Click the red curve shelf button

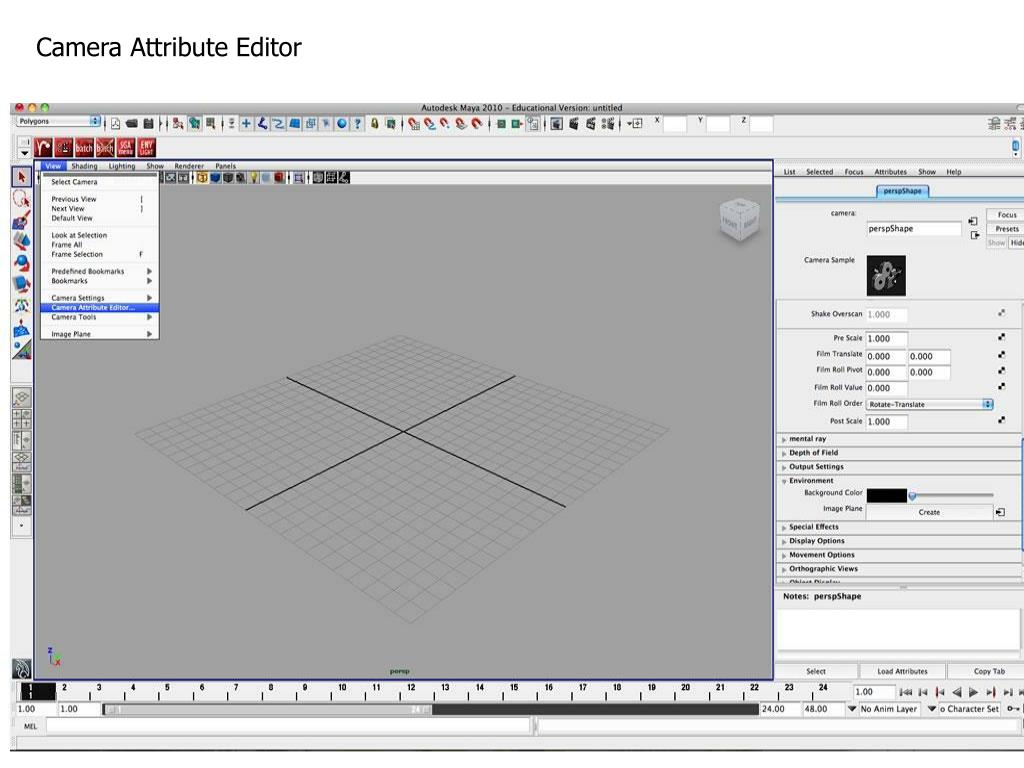tap(43, 148)
